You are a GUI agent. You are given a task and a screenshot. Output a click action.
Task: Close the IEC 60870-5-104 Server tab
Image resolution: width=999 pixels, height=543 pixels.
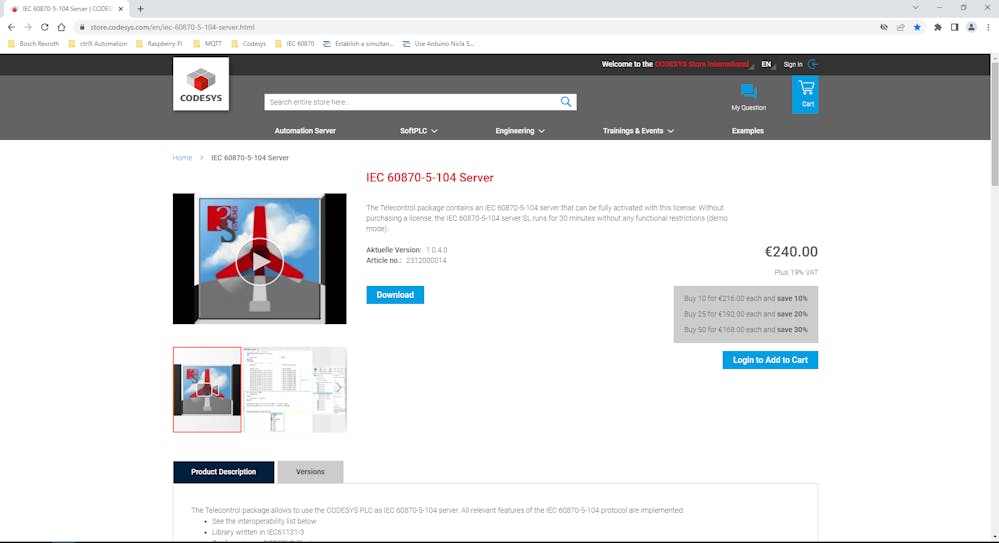click(x=120, y=9)
